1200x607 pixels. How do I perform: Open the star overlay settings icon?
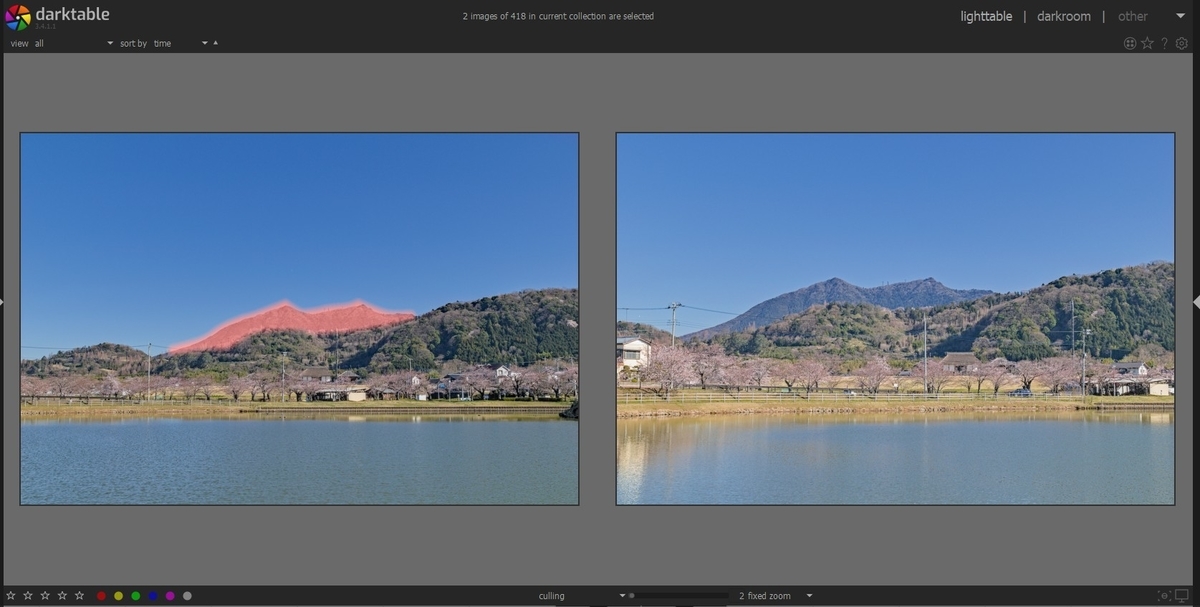point(1147,43)
